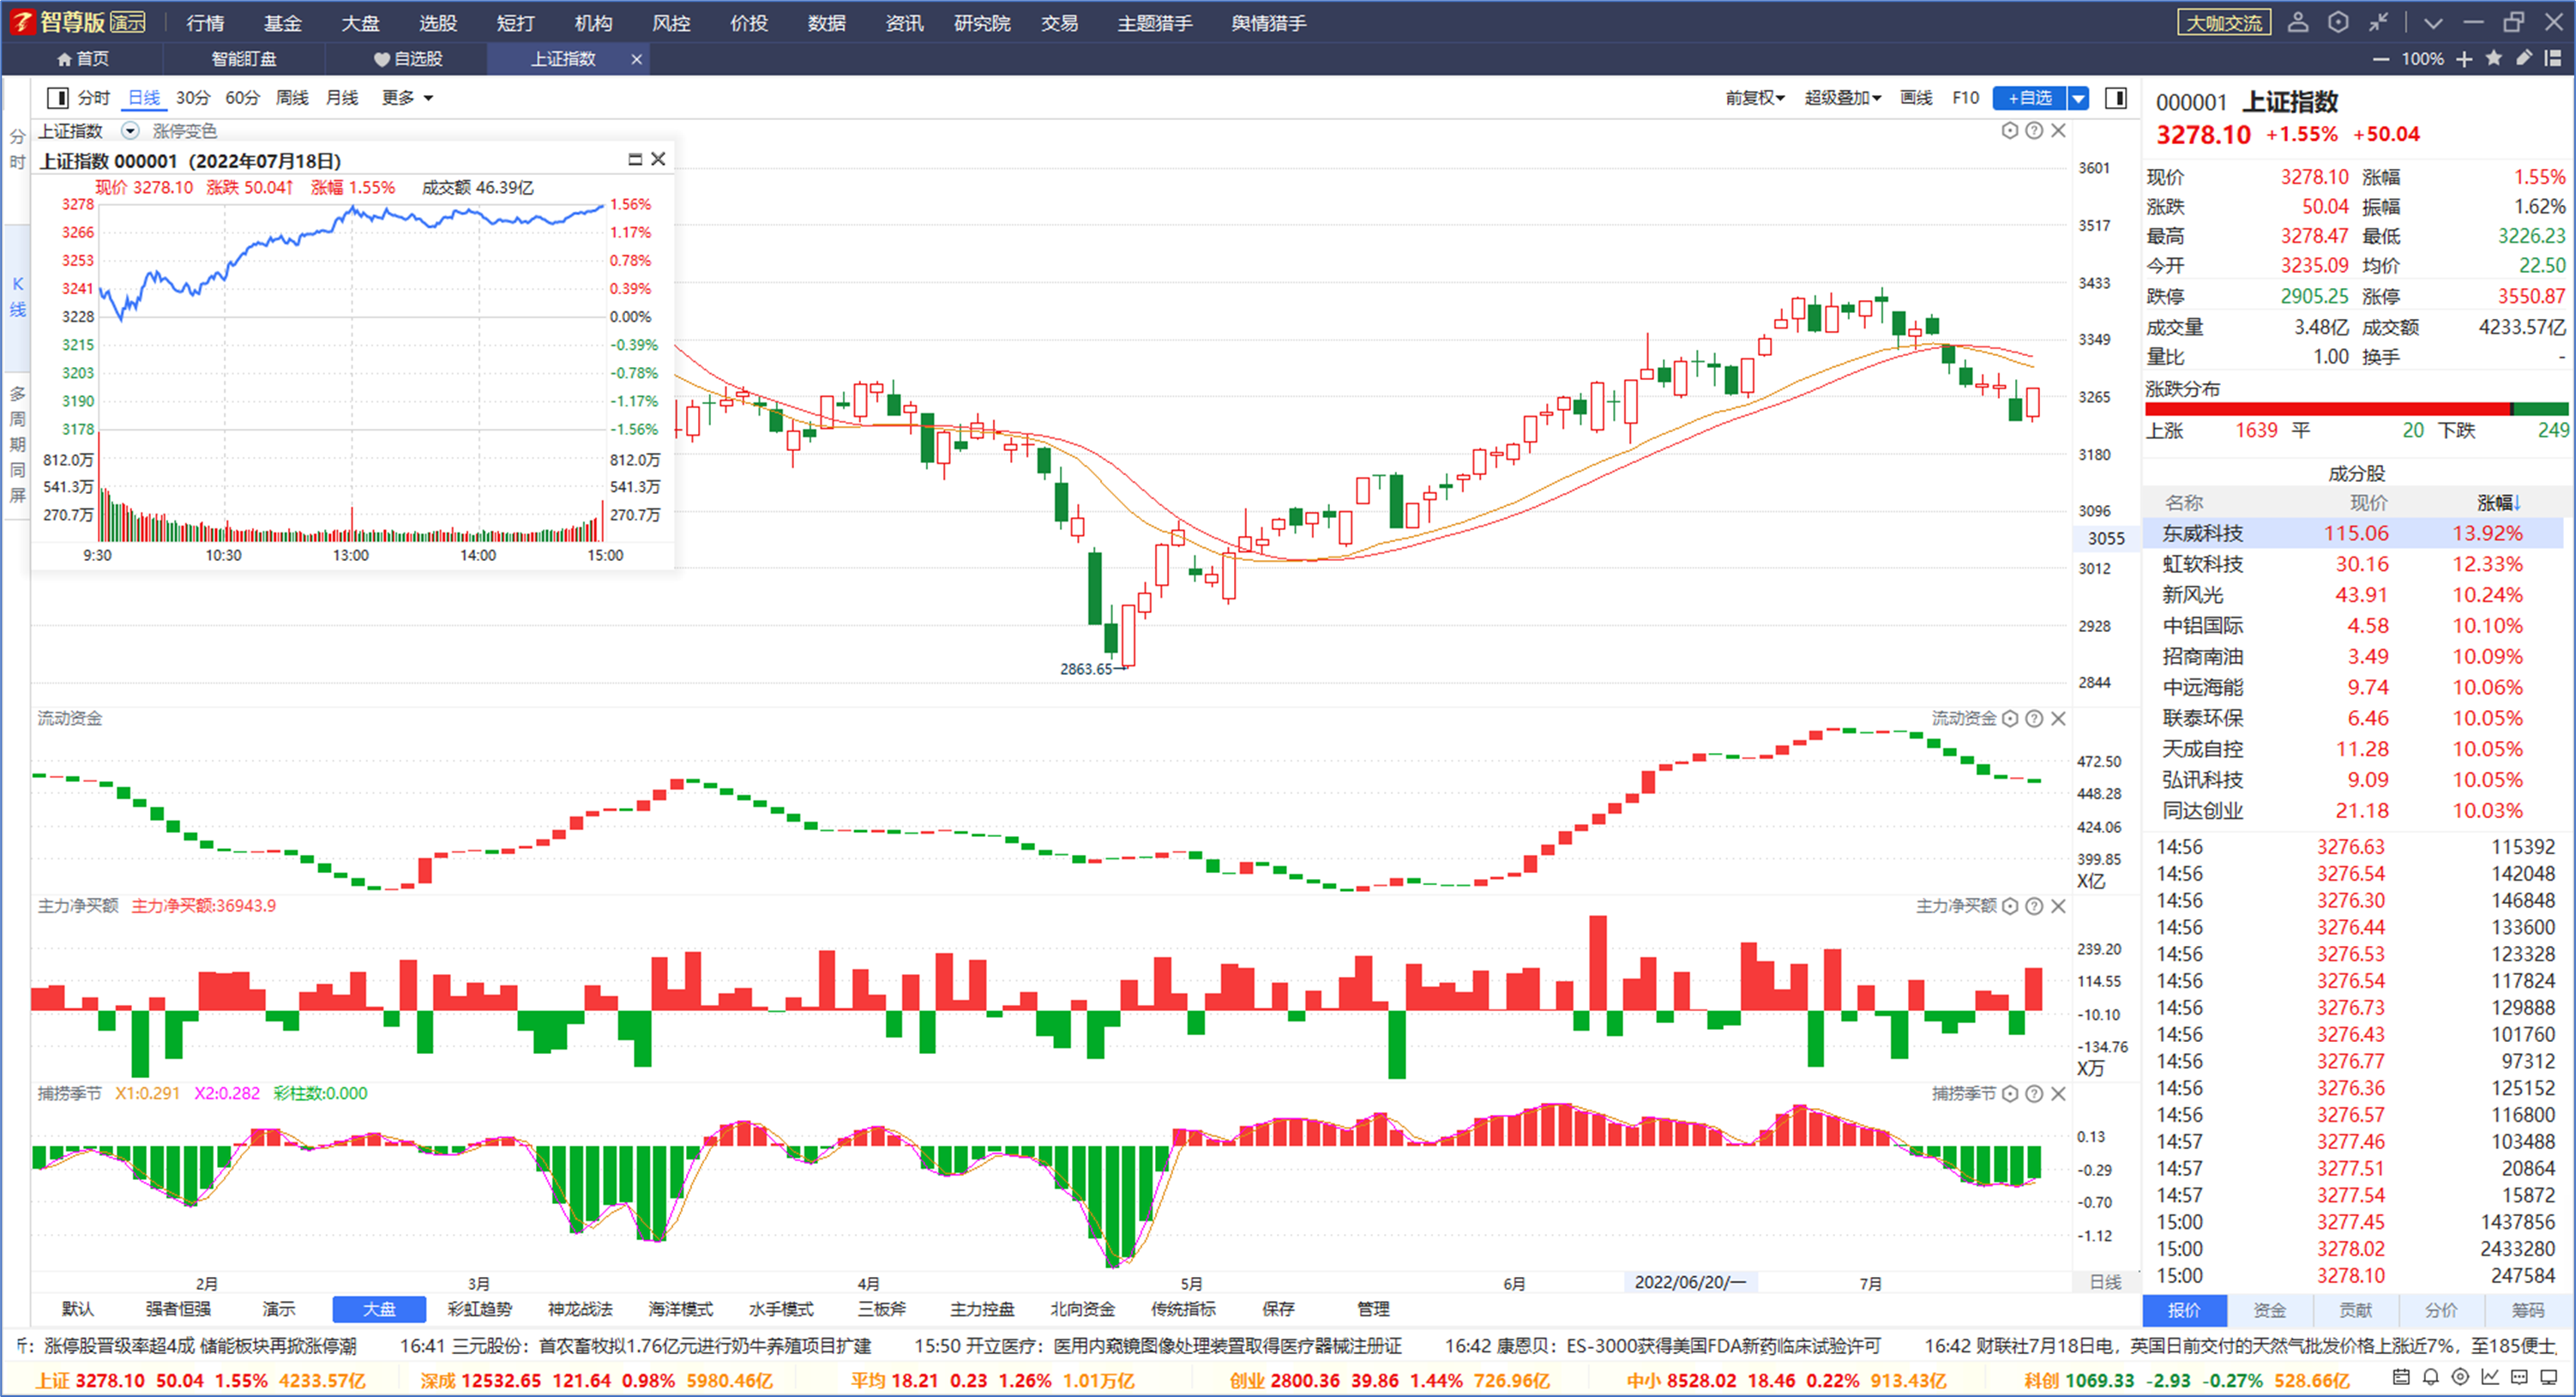Open the 超级叠加 overlay dropdown
The image size is (2576, 1397).
click(x=1843, y=97)
